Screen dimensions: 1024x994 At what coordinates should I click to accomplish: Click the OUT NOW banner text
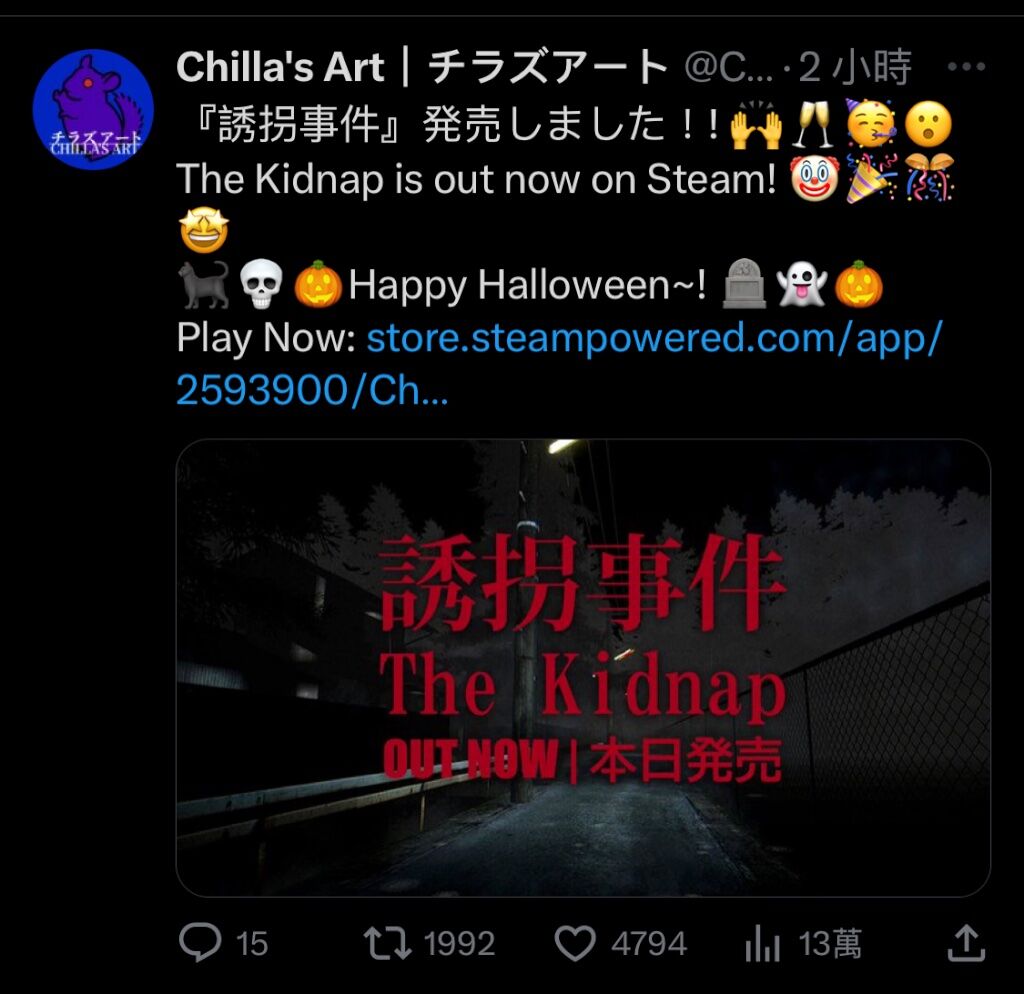click(x=471, y=759)
